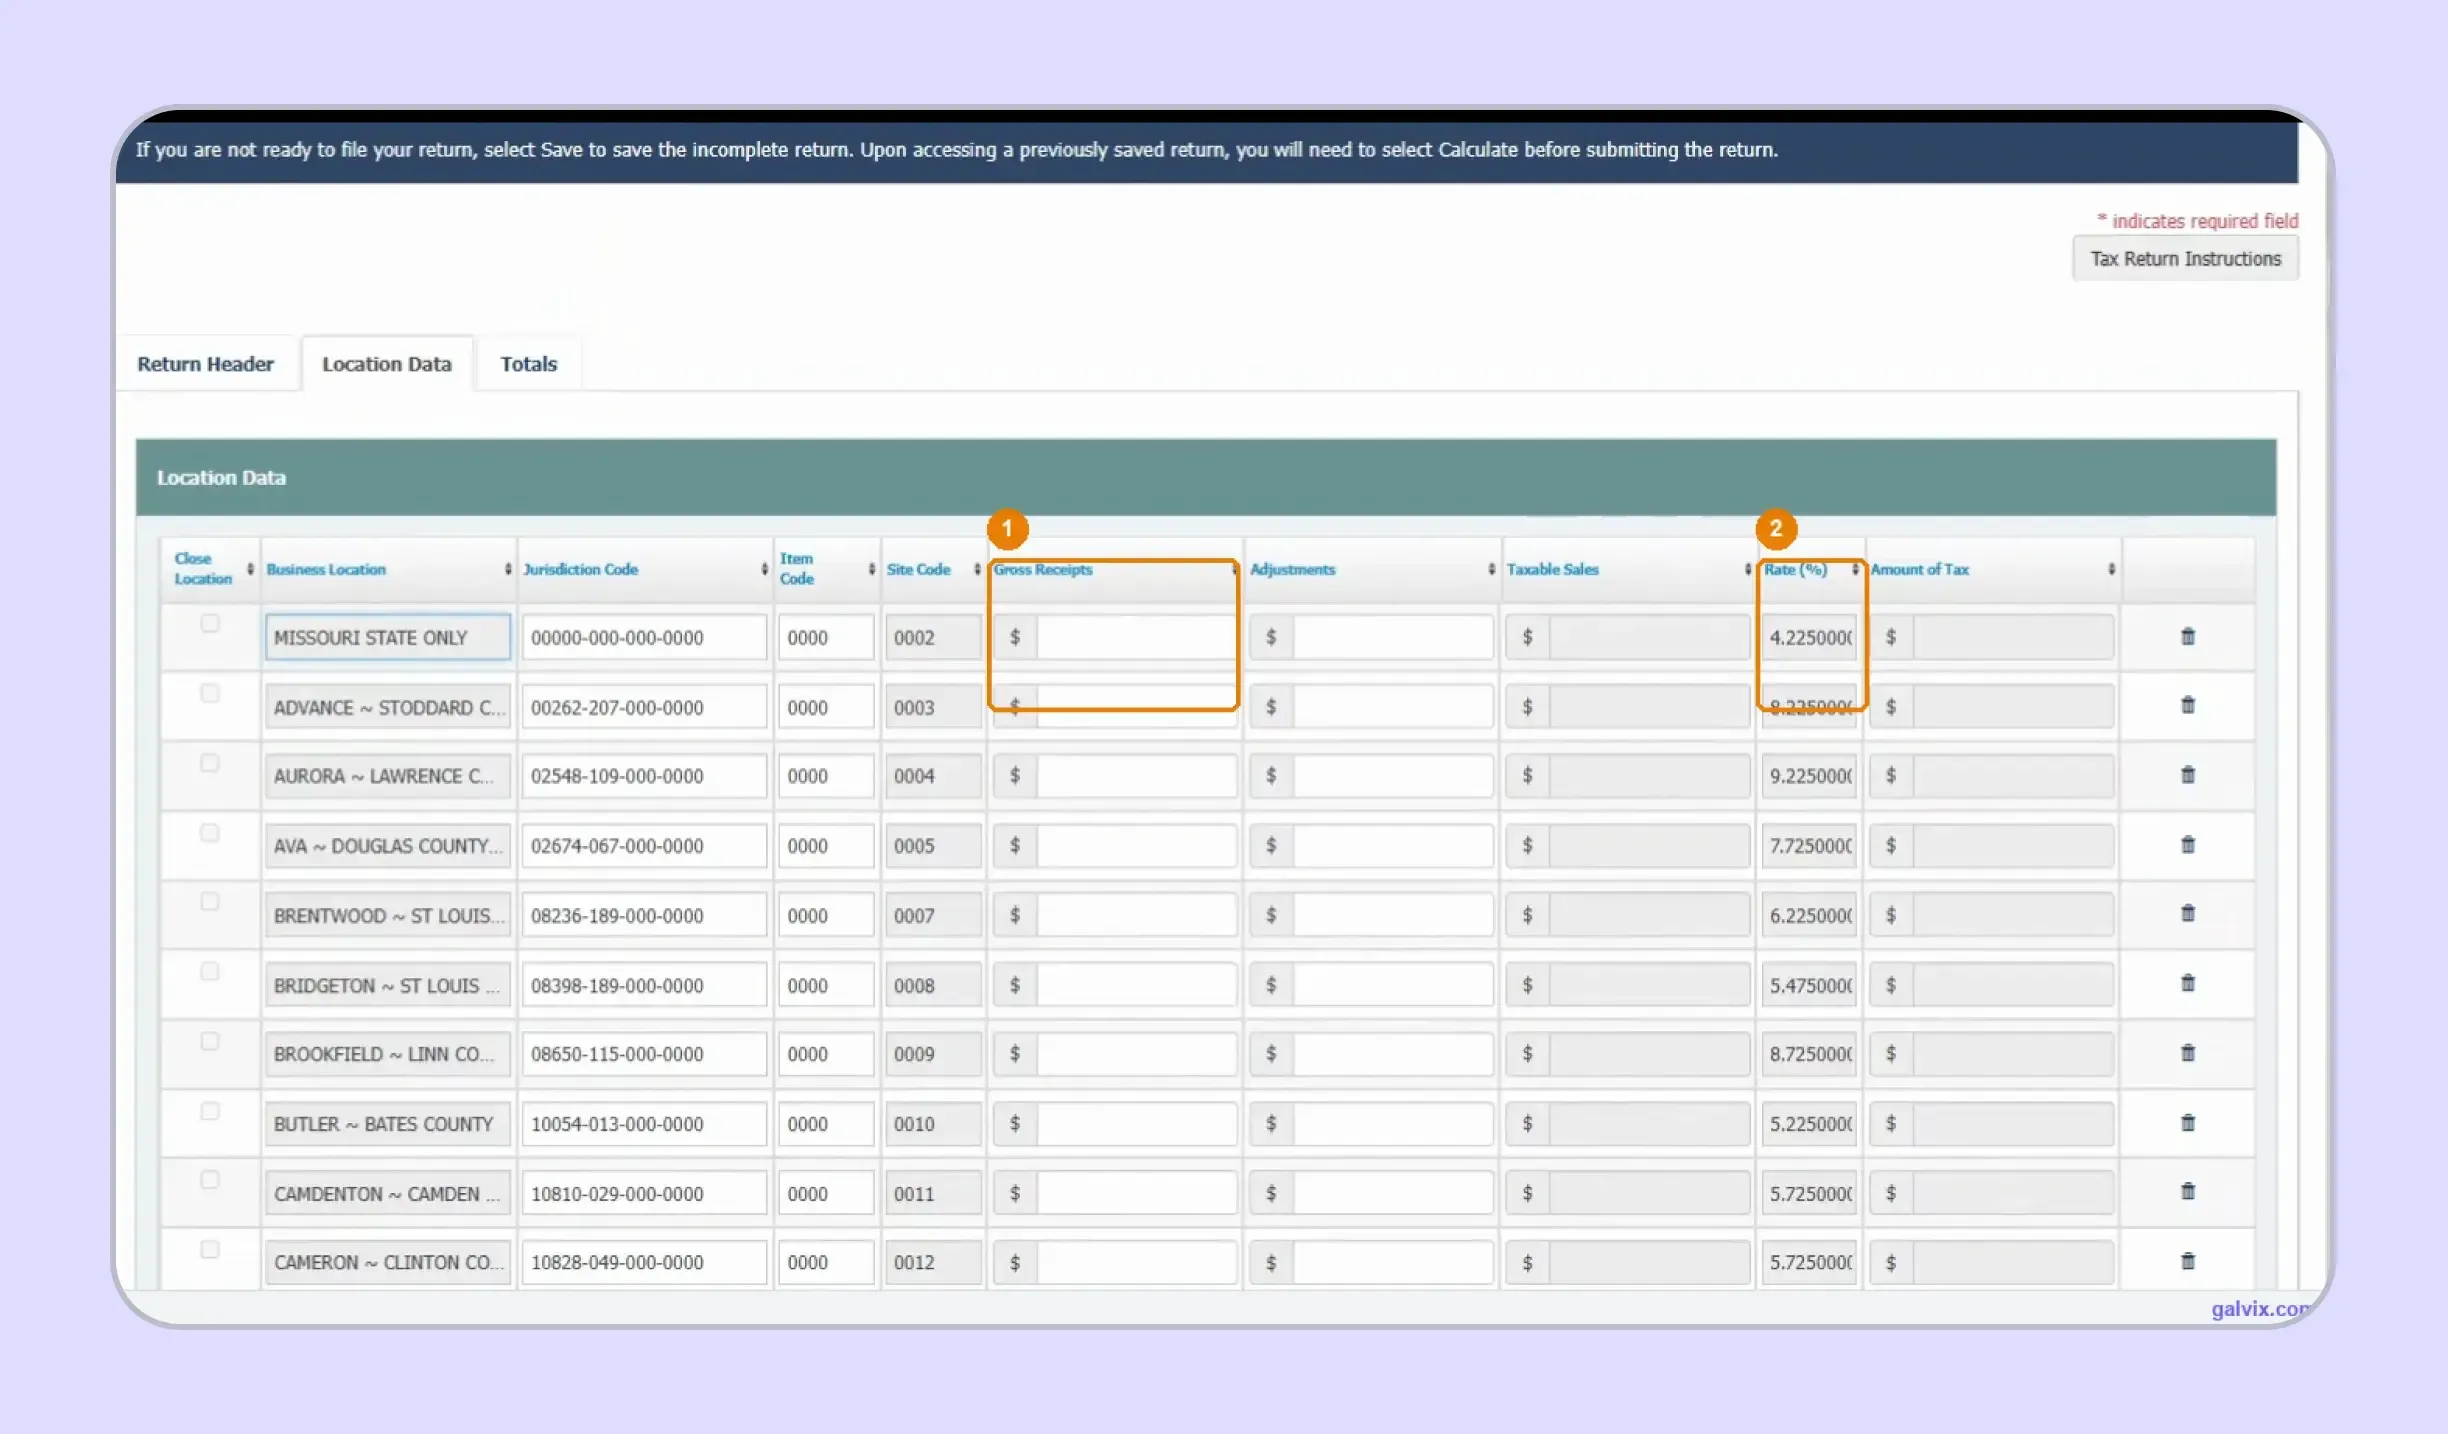Click jurisdiction code 02548-109-000-0000
The image size is (2448, 1434).
(644, 776)
